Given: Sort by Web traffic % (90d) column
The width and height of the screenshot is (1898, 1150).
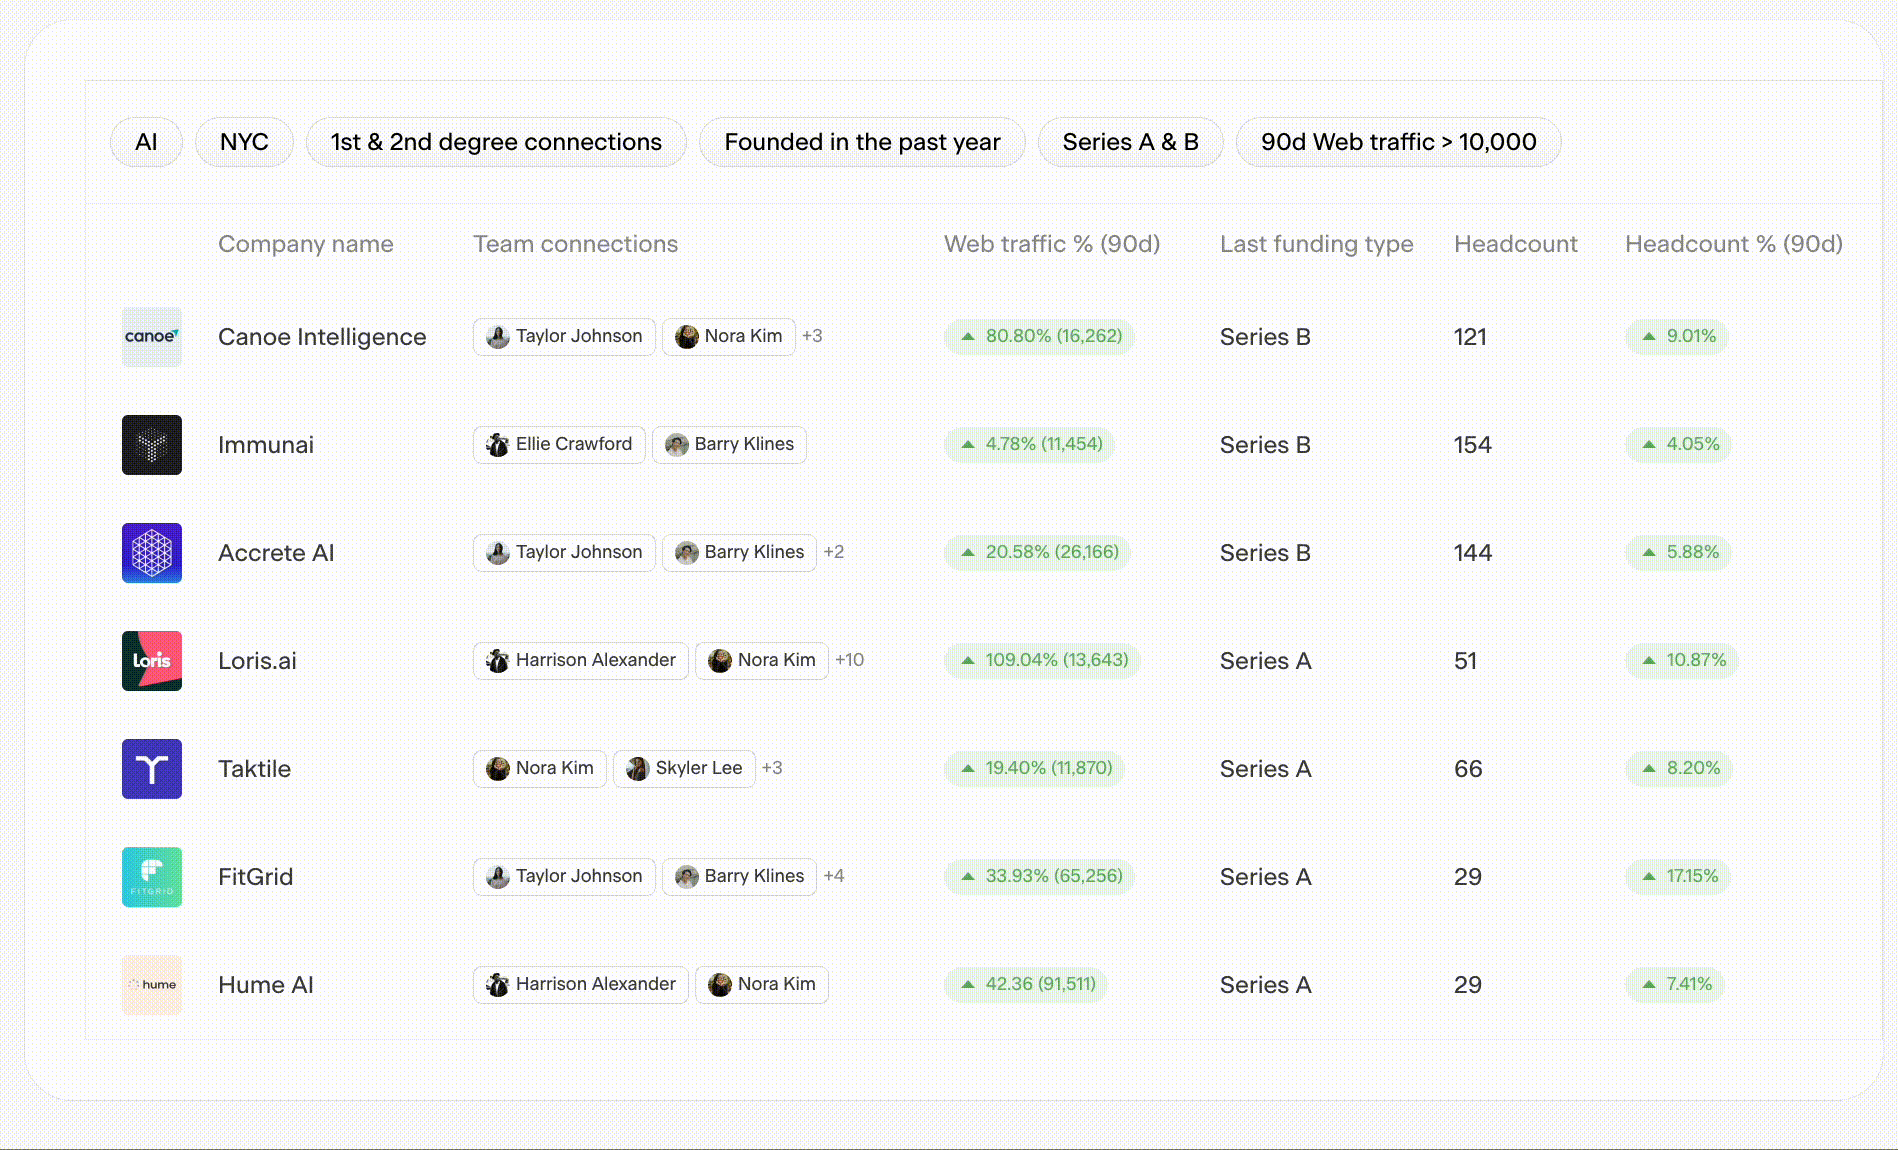Looking at the screenshot, I should pos(1051,244).
